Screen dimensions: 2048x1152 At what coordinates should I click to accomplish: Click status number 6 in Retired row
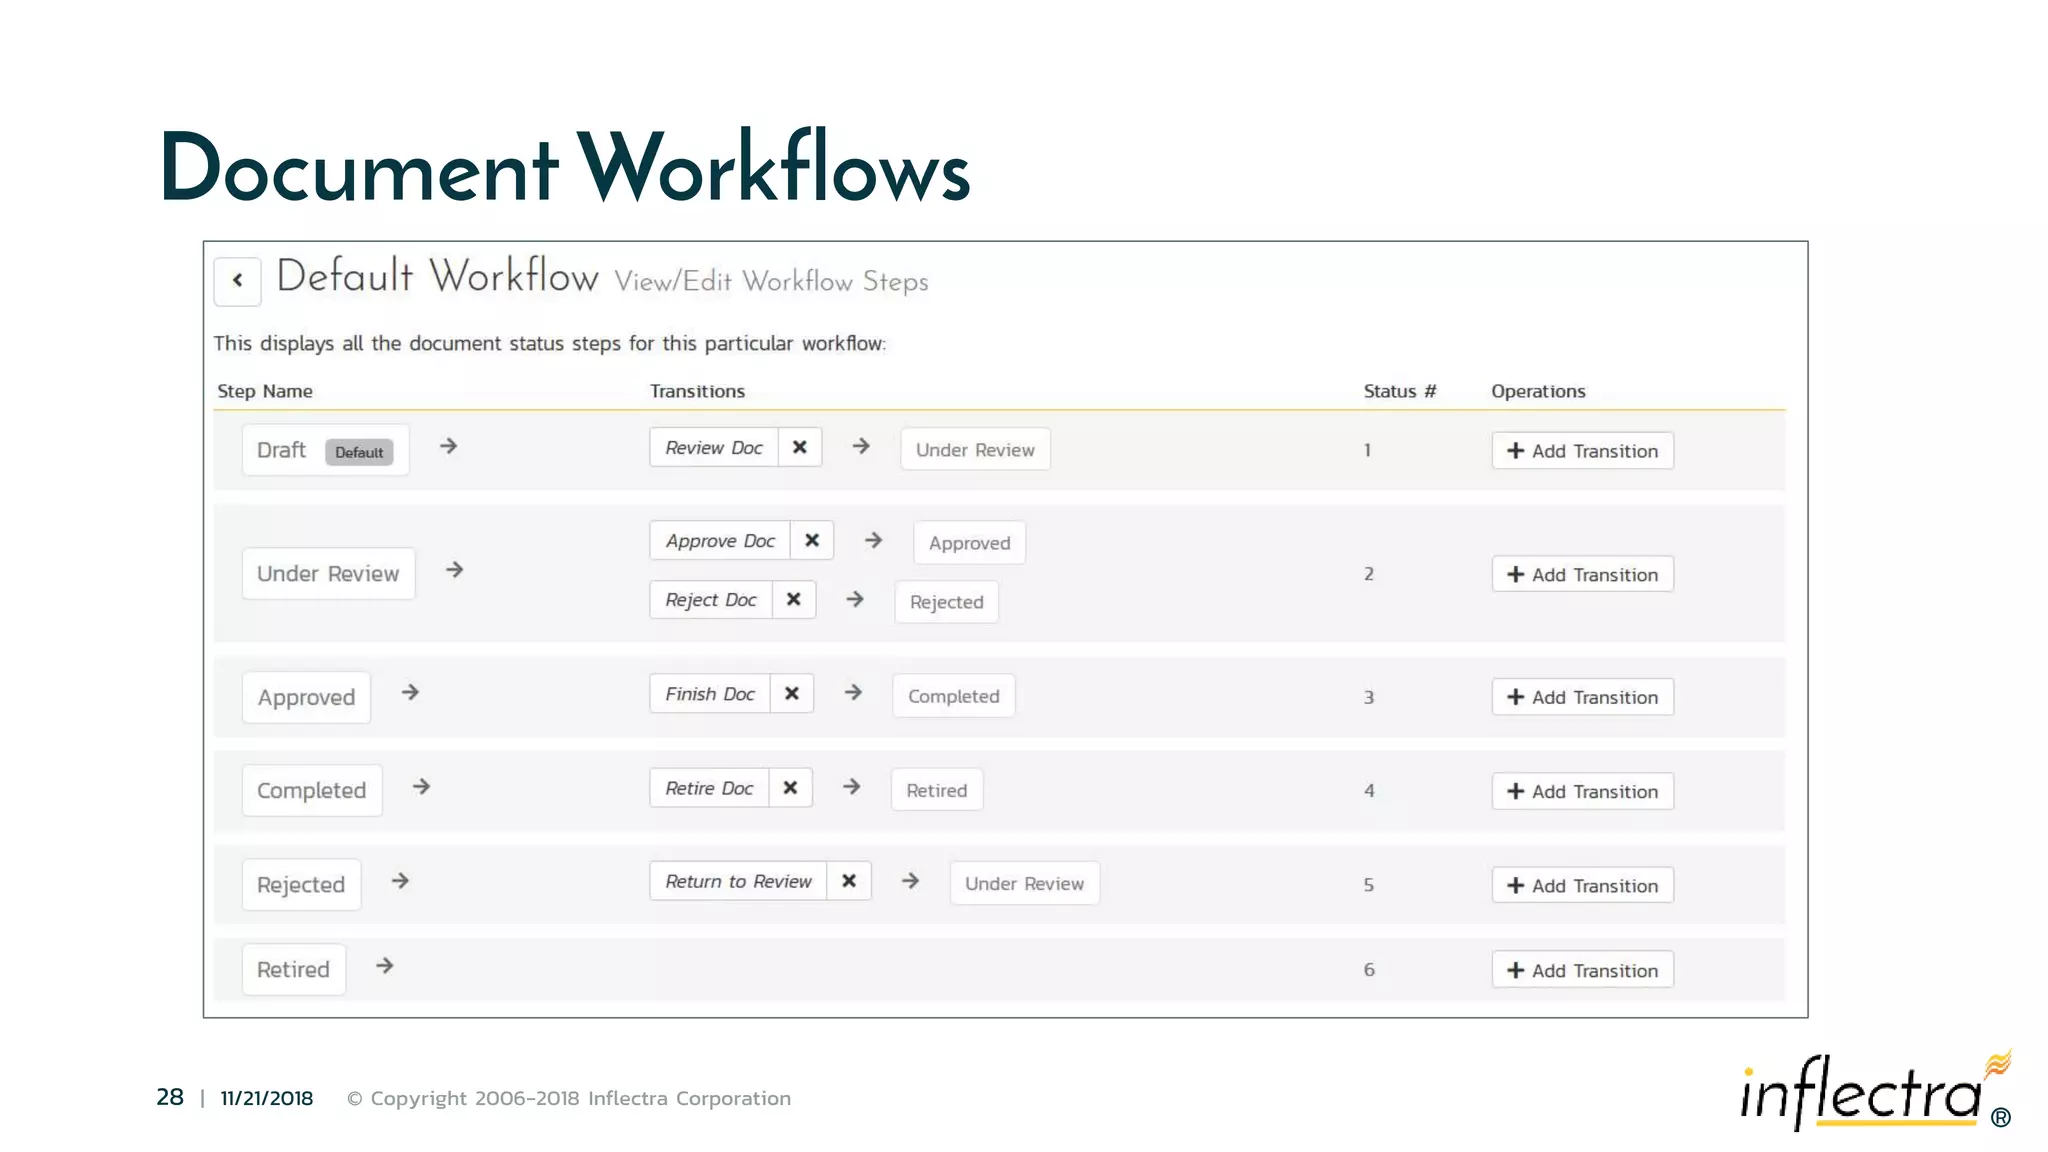(x=1369, y=970)
